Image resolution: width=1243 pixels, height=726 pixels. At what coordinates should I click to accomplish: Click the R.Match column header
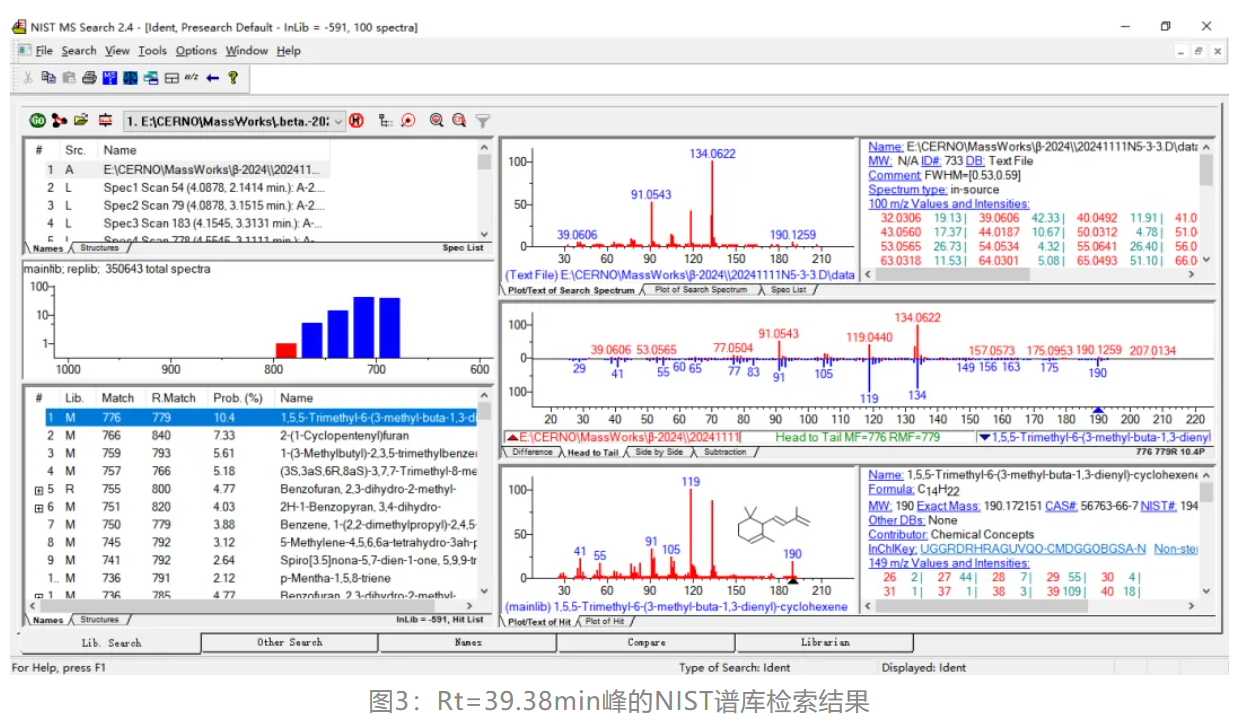coord(176,398)
